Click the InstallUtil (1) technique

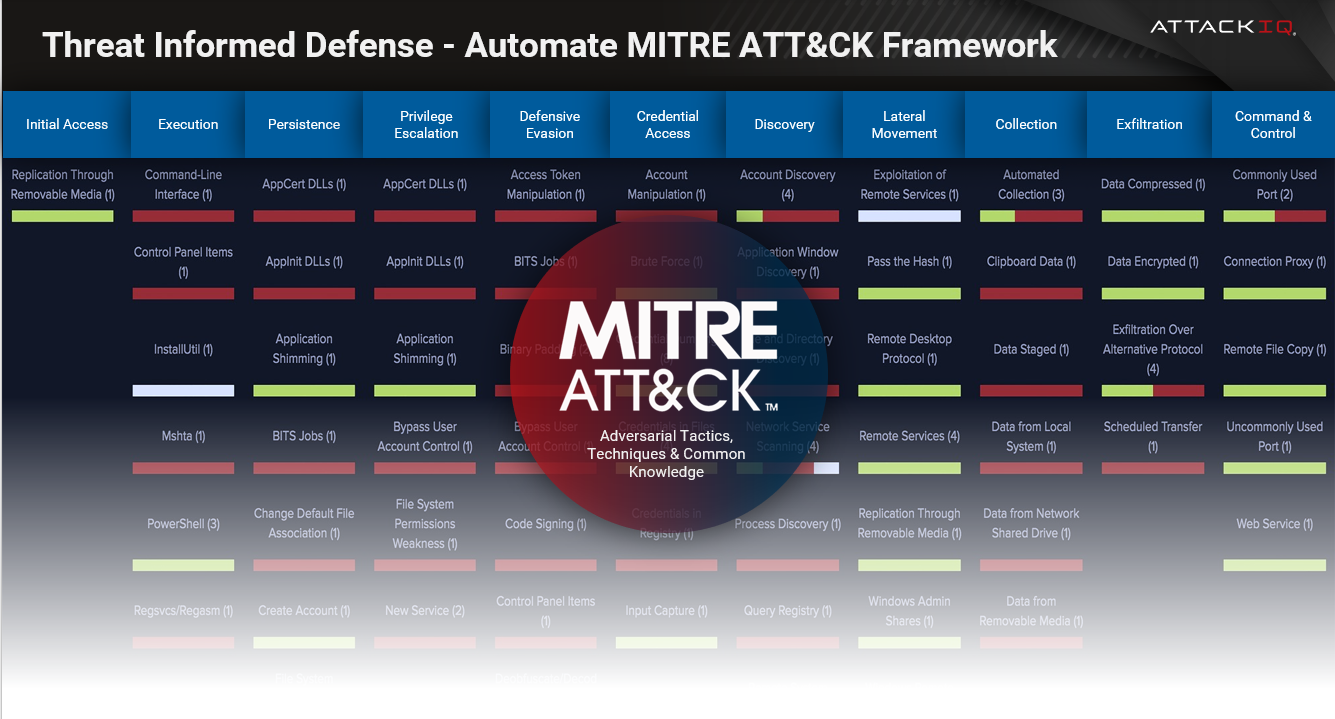click(x=183, y=349)
